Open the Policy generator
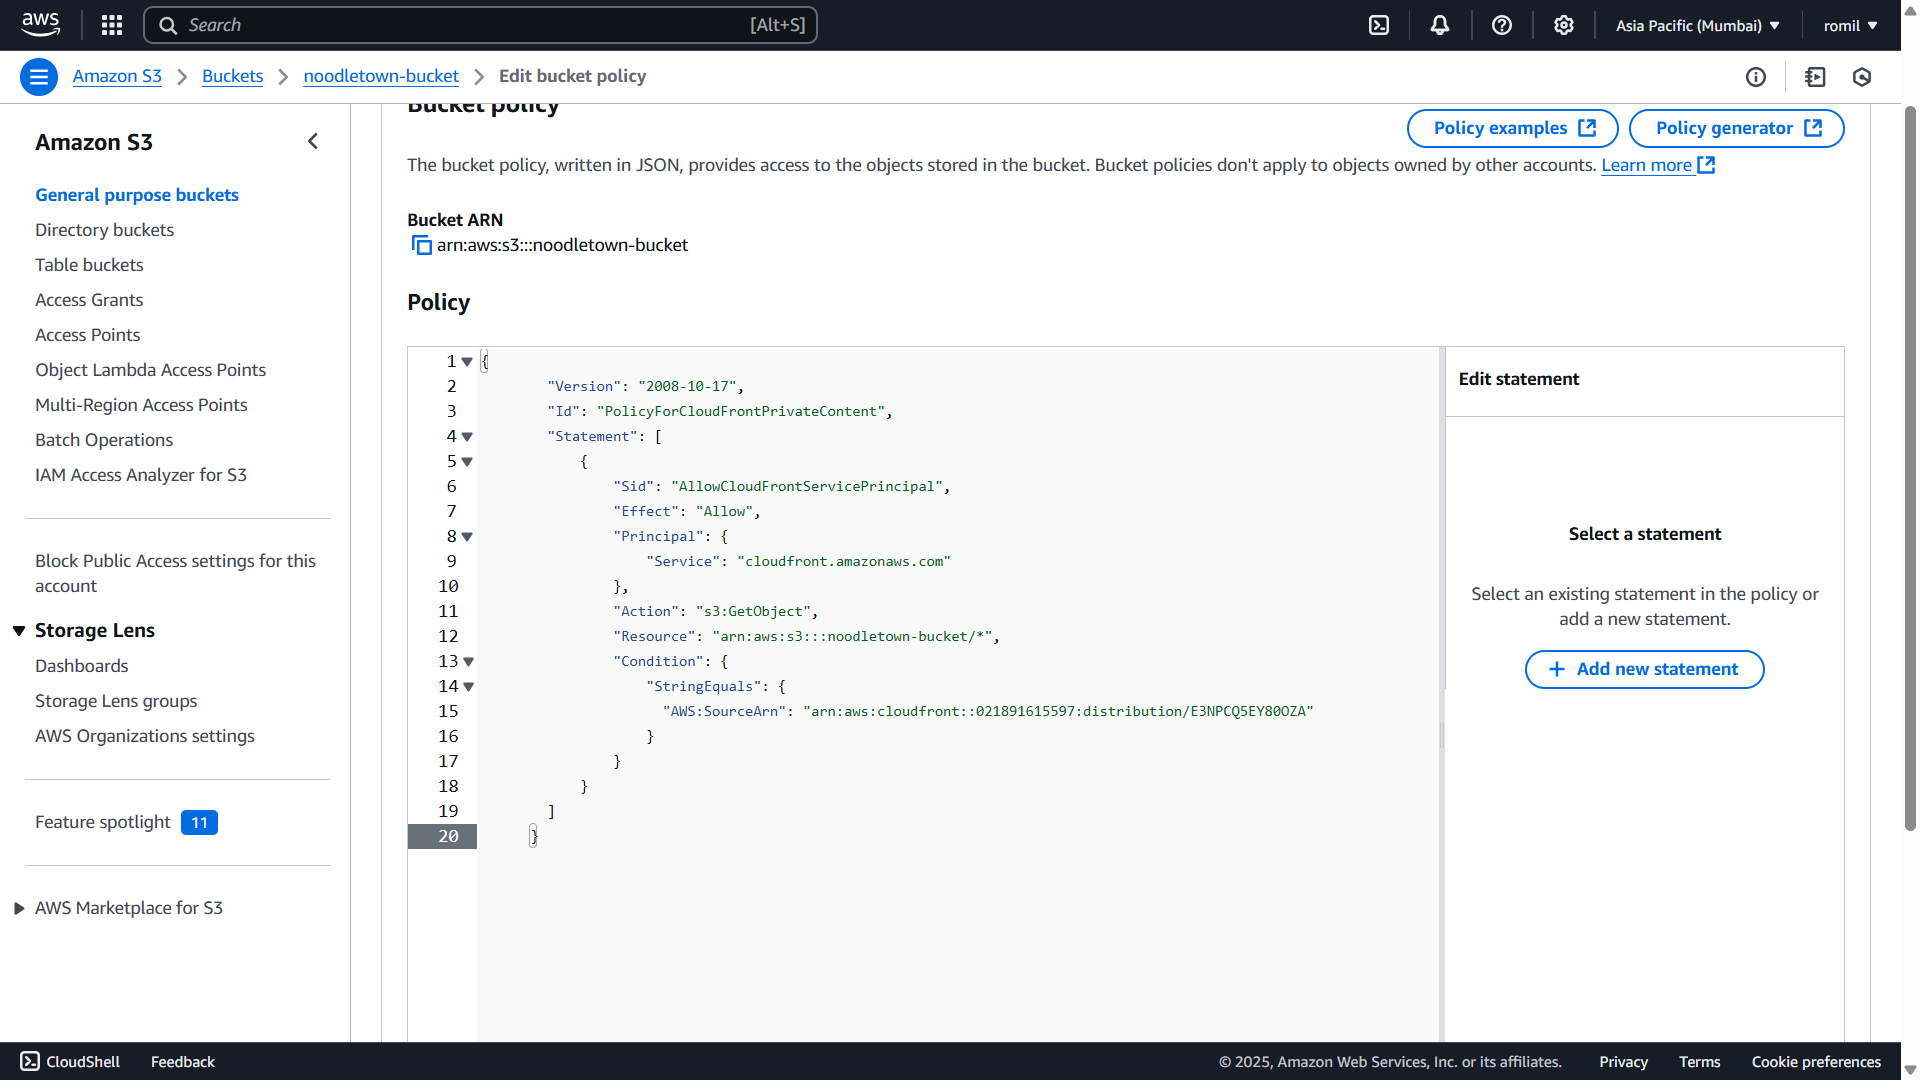The image size is (1920, 1080). [1736, 128]
